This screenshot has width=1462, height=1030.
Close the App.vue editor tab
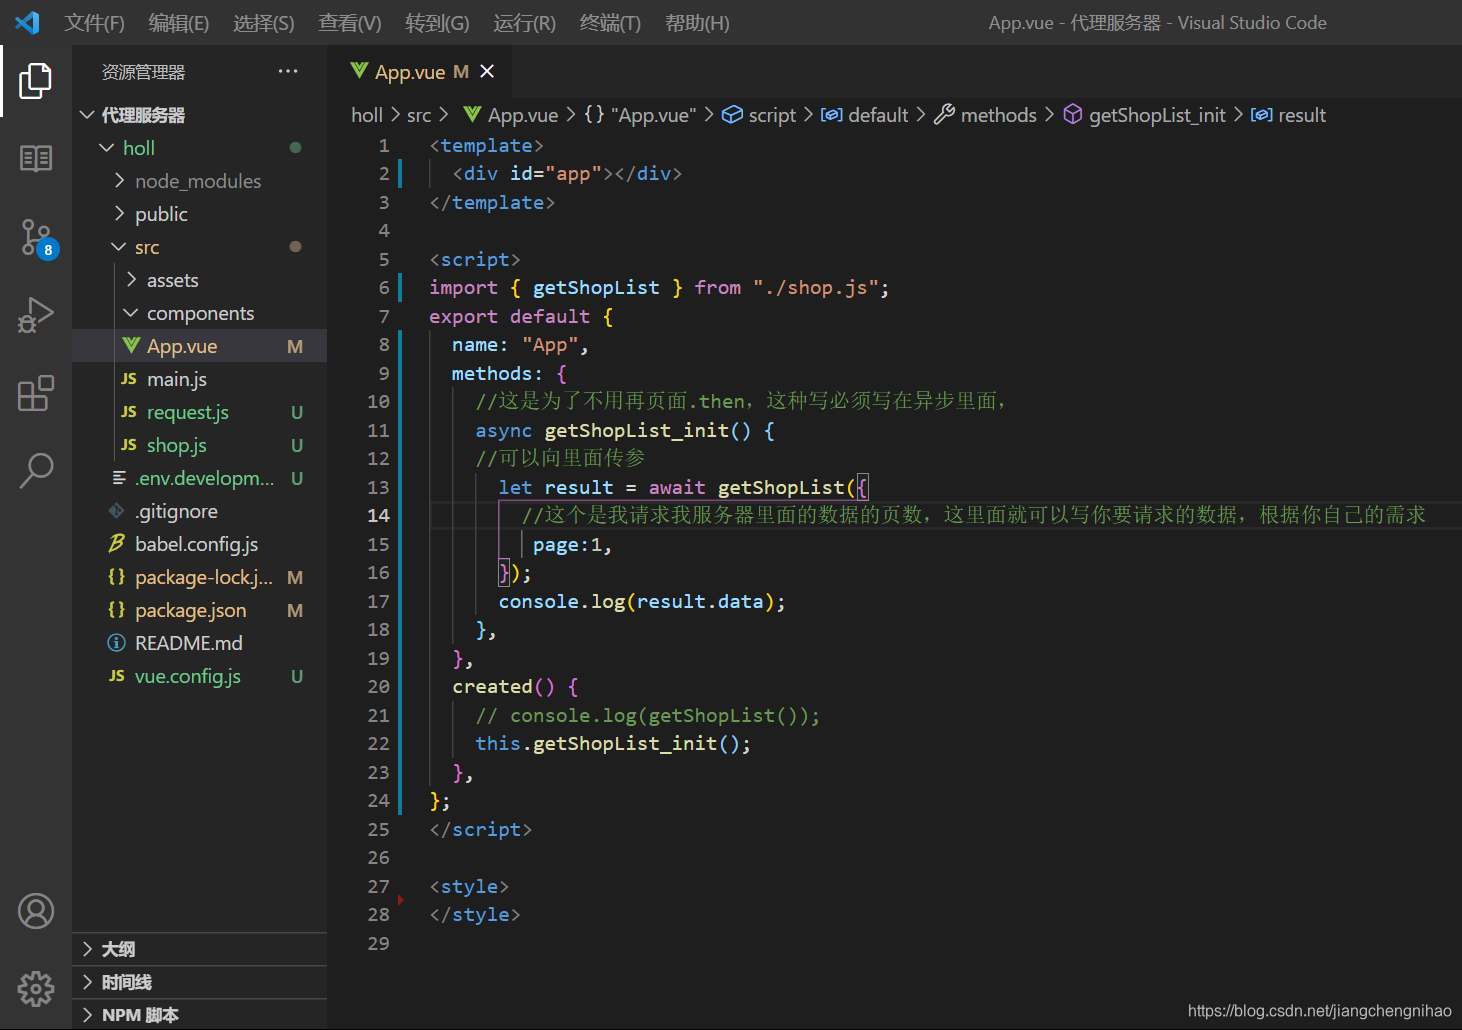pyautogui.click(x=487, y=71)
